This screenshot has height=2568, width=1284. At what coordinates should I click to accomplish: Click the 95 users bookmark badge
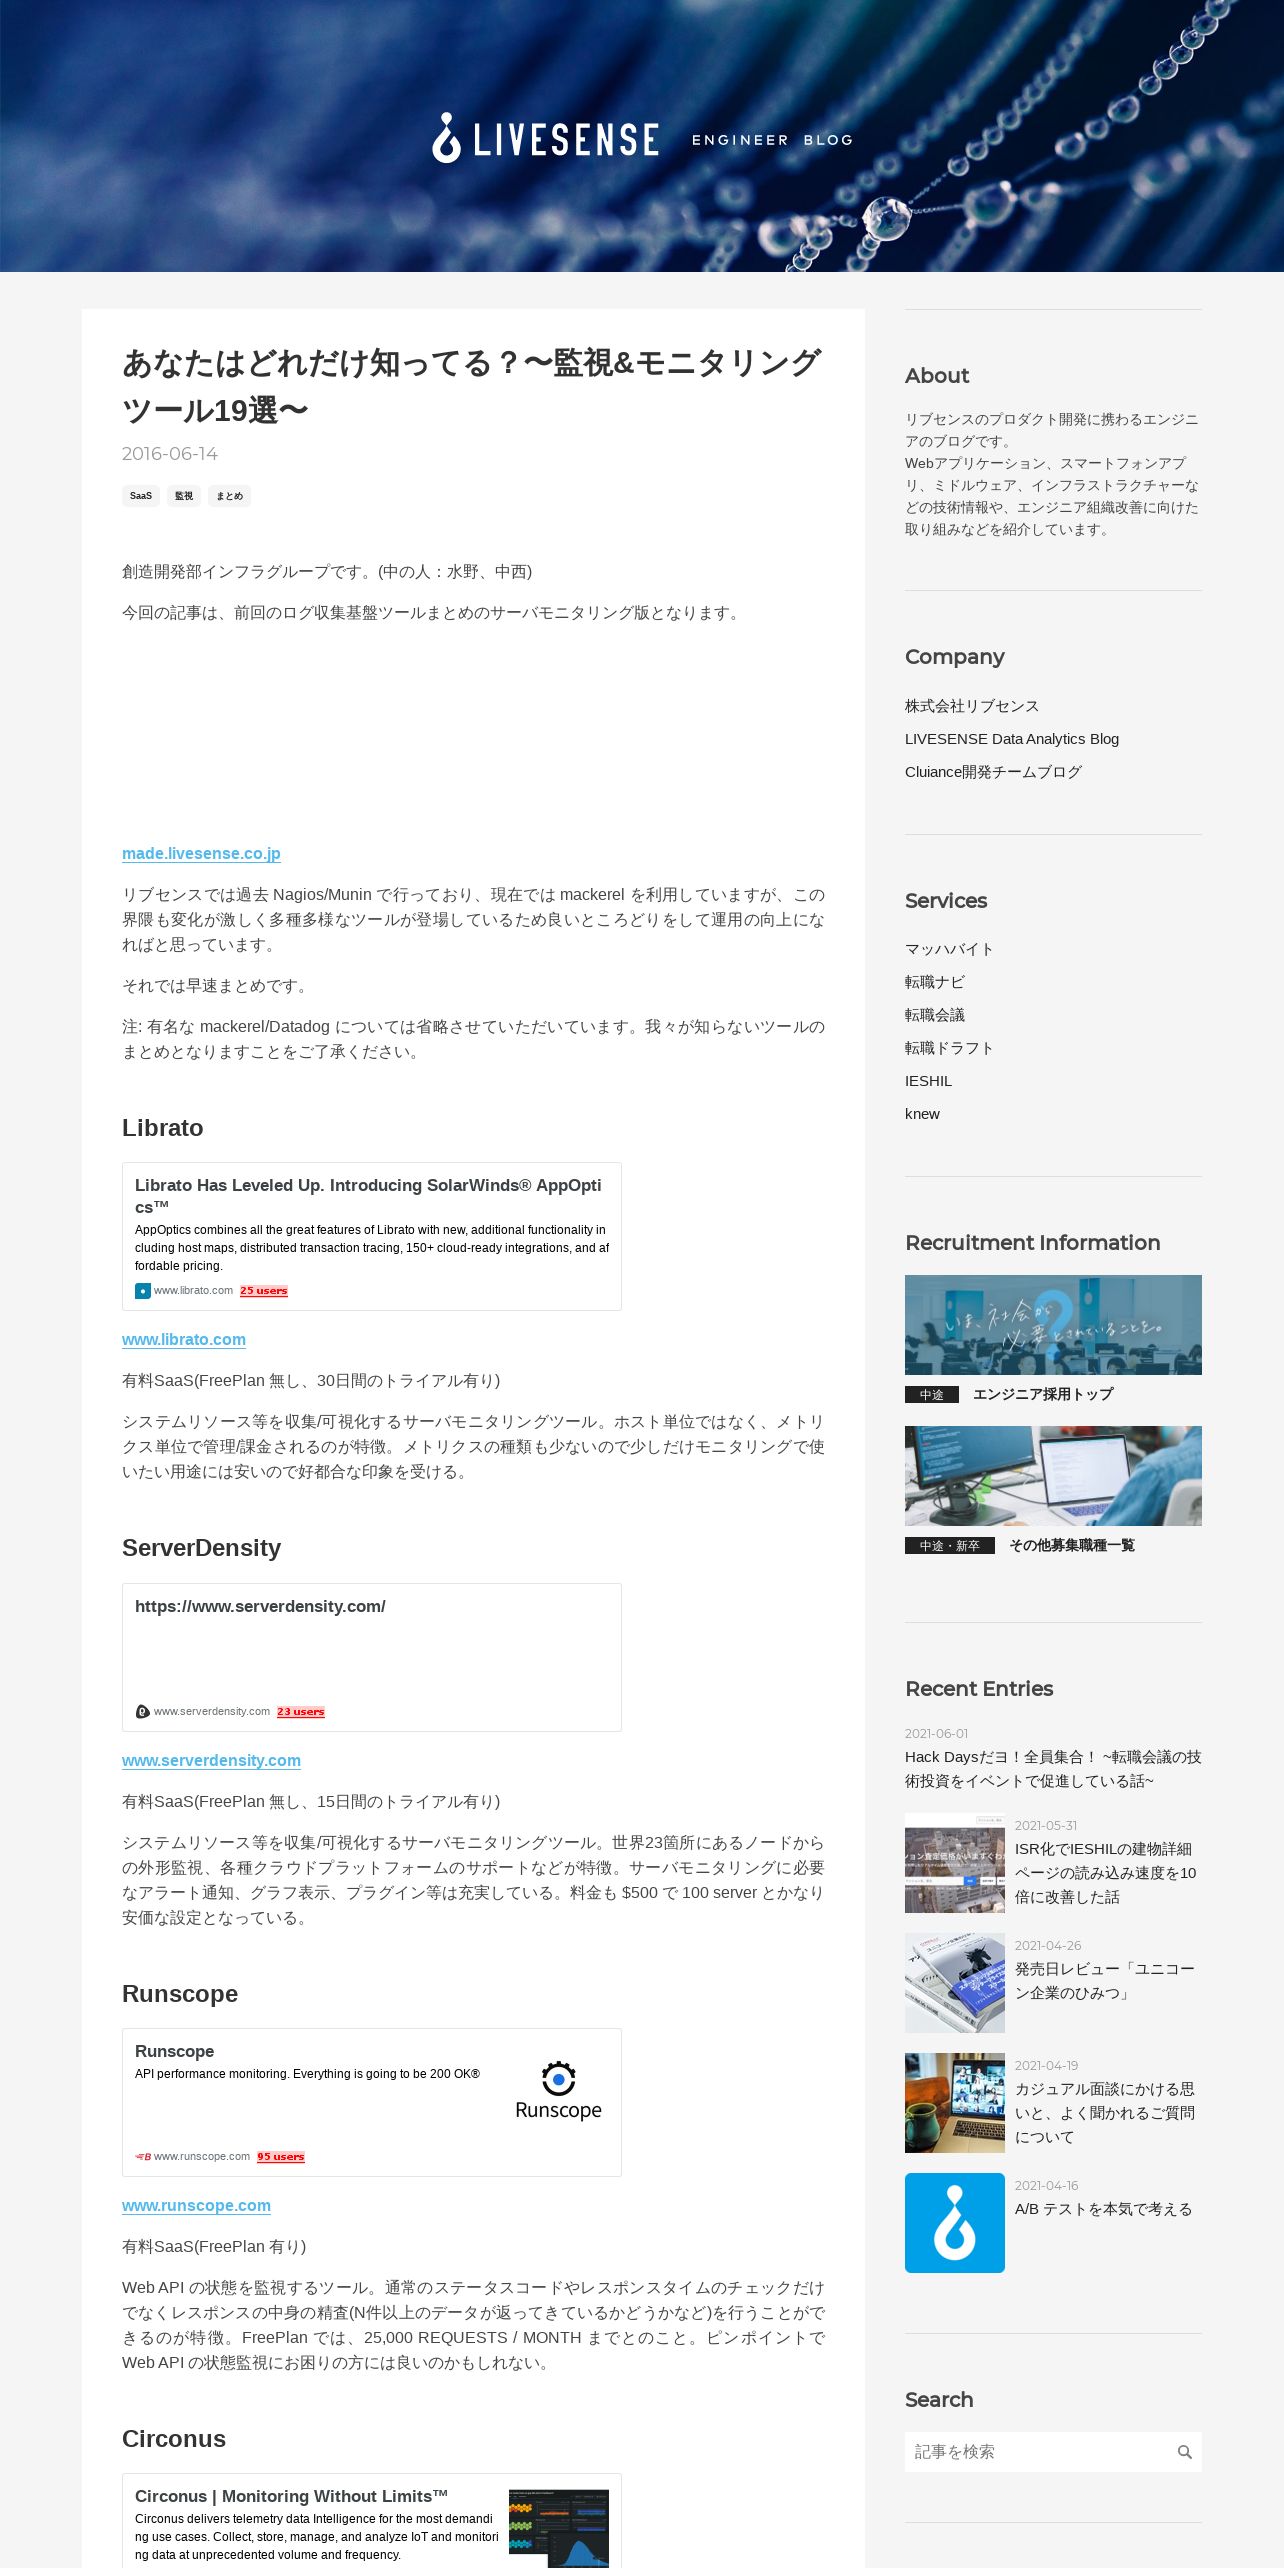(x=281, y=2157)
